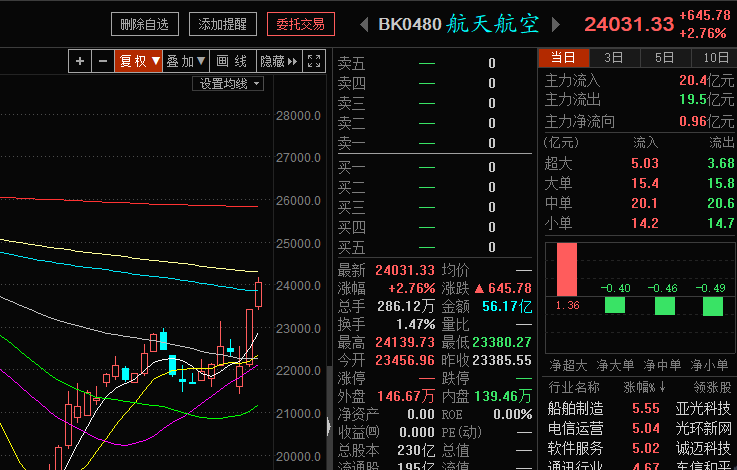Click 超大 inflow value 5.03

point(645,164)
